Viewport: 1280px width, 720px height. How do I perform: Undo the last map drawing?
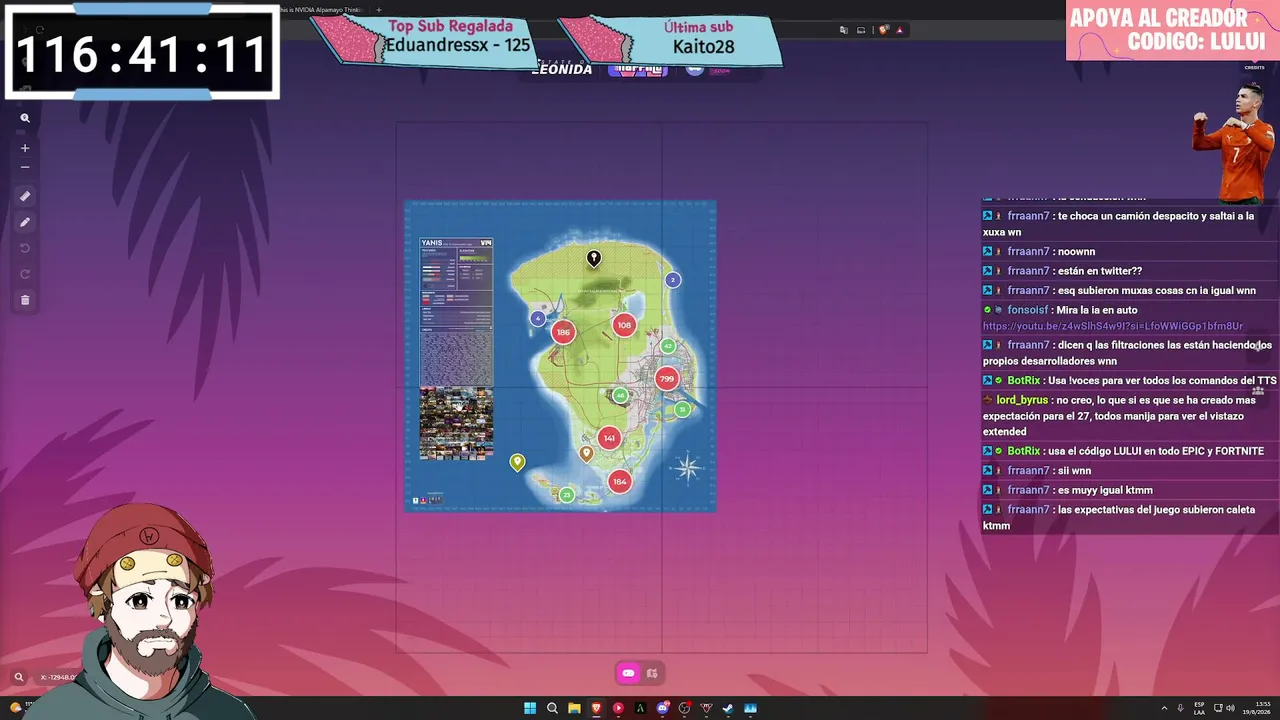(25, 248)
